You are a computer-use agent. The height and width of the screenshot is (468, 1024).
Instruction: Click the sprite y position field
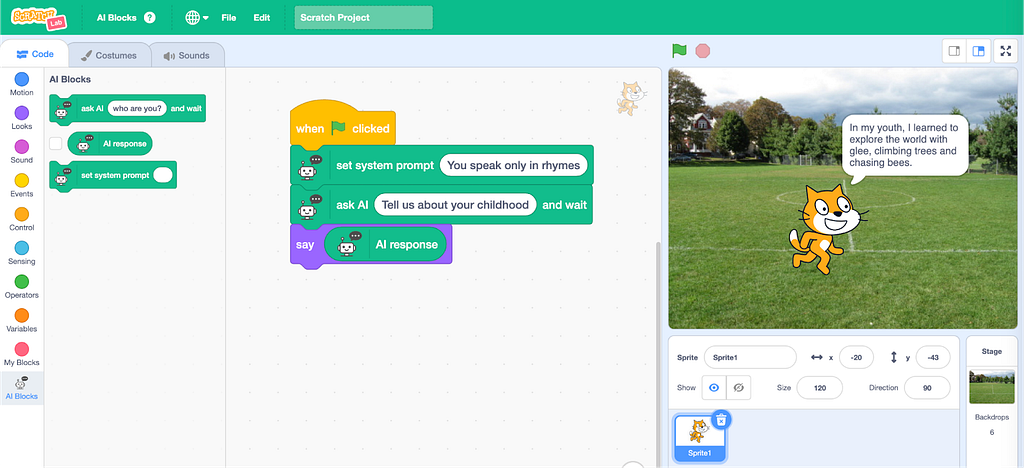[x=933, y=358]
